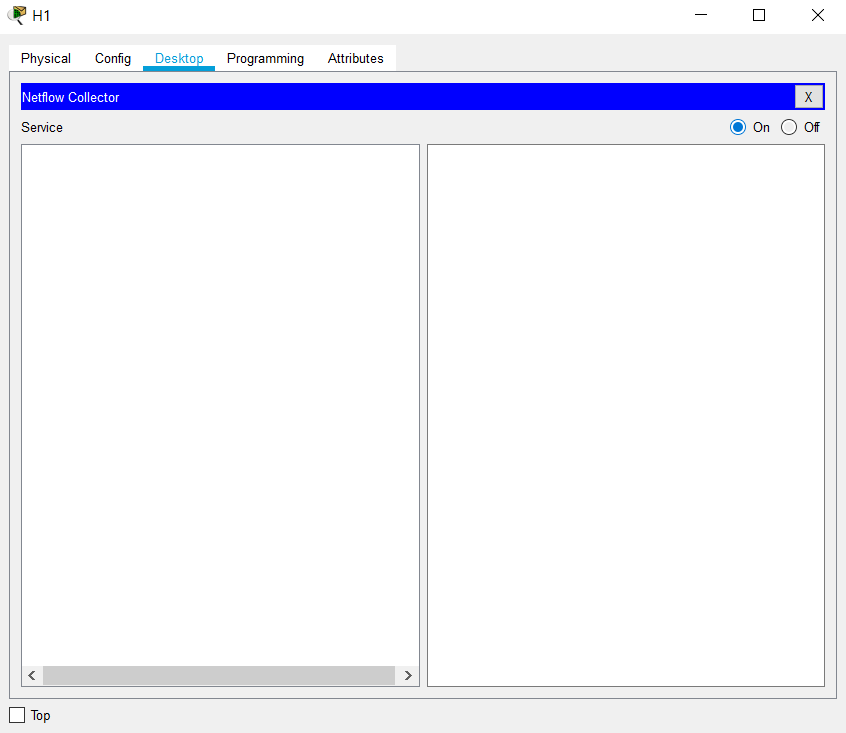
Task: Switch to the Physical tab
Action: click(x=46, y=59)
